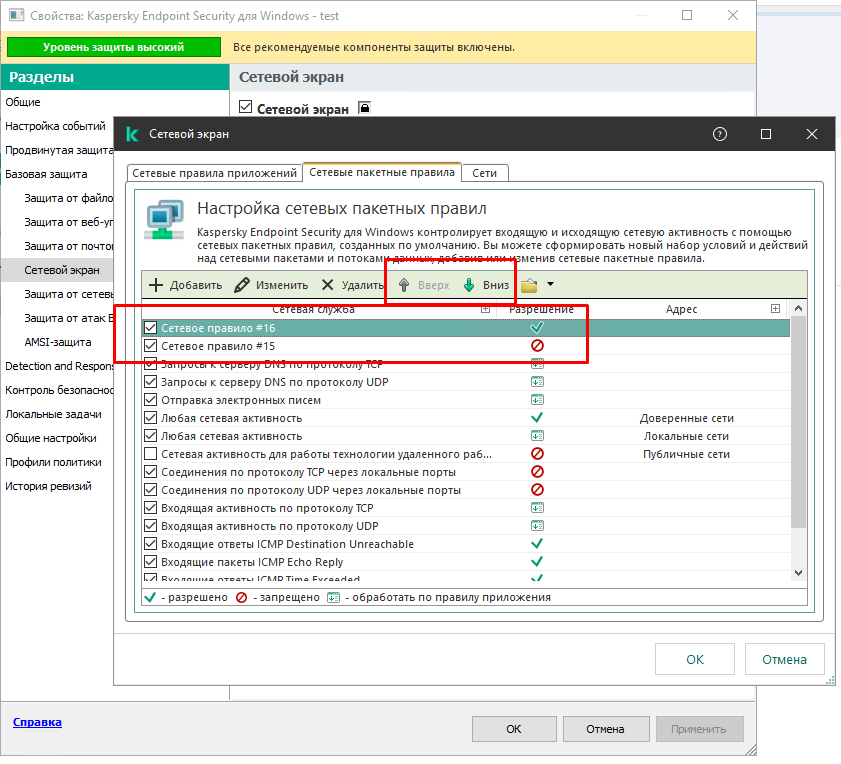Viewport: 841px width, 764px height.
Task: Click Разрешение column header
Action: 541,309
